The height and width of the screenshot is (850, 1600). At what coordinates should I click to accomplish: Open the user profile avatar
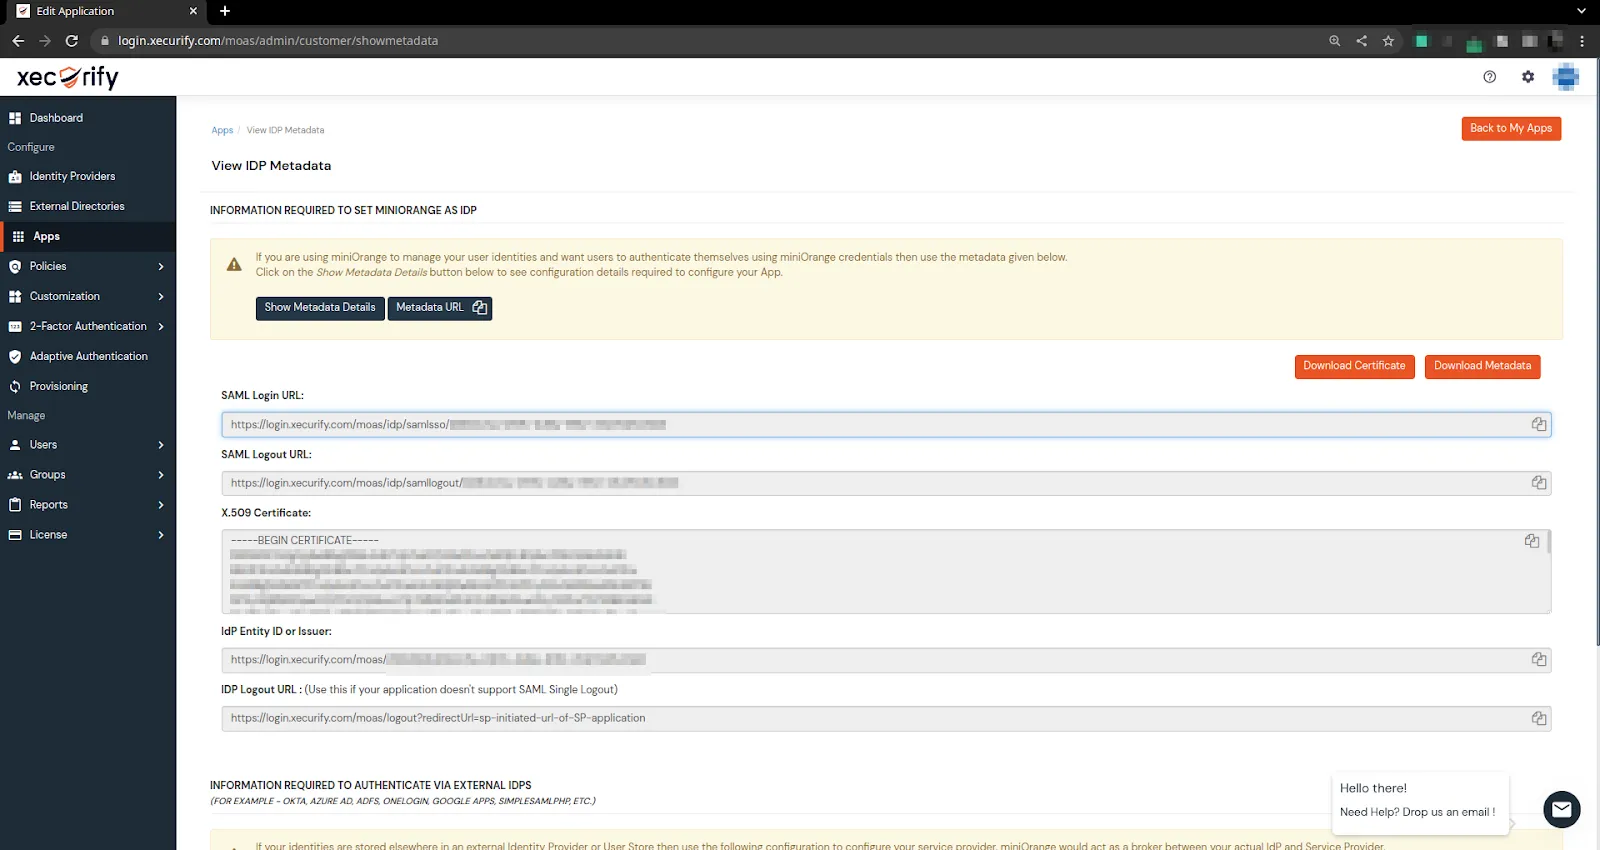(1566, 77)
